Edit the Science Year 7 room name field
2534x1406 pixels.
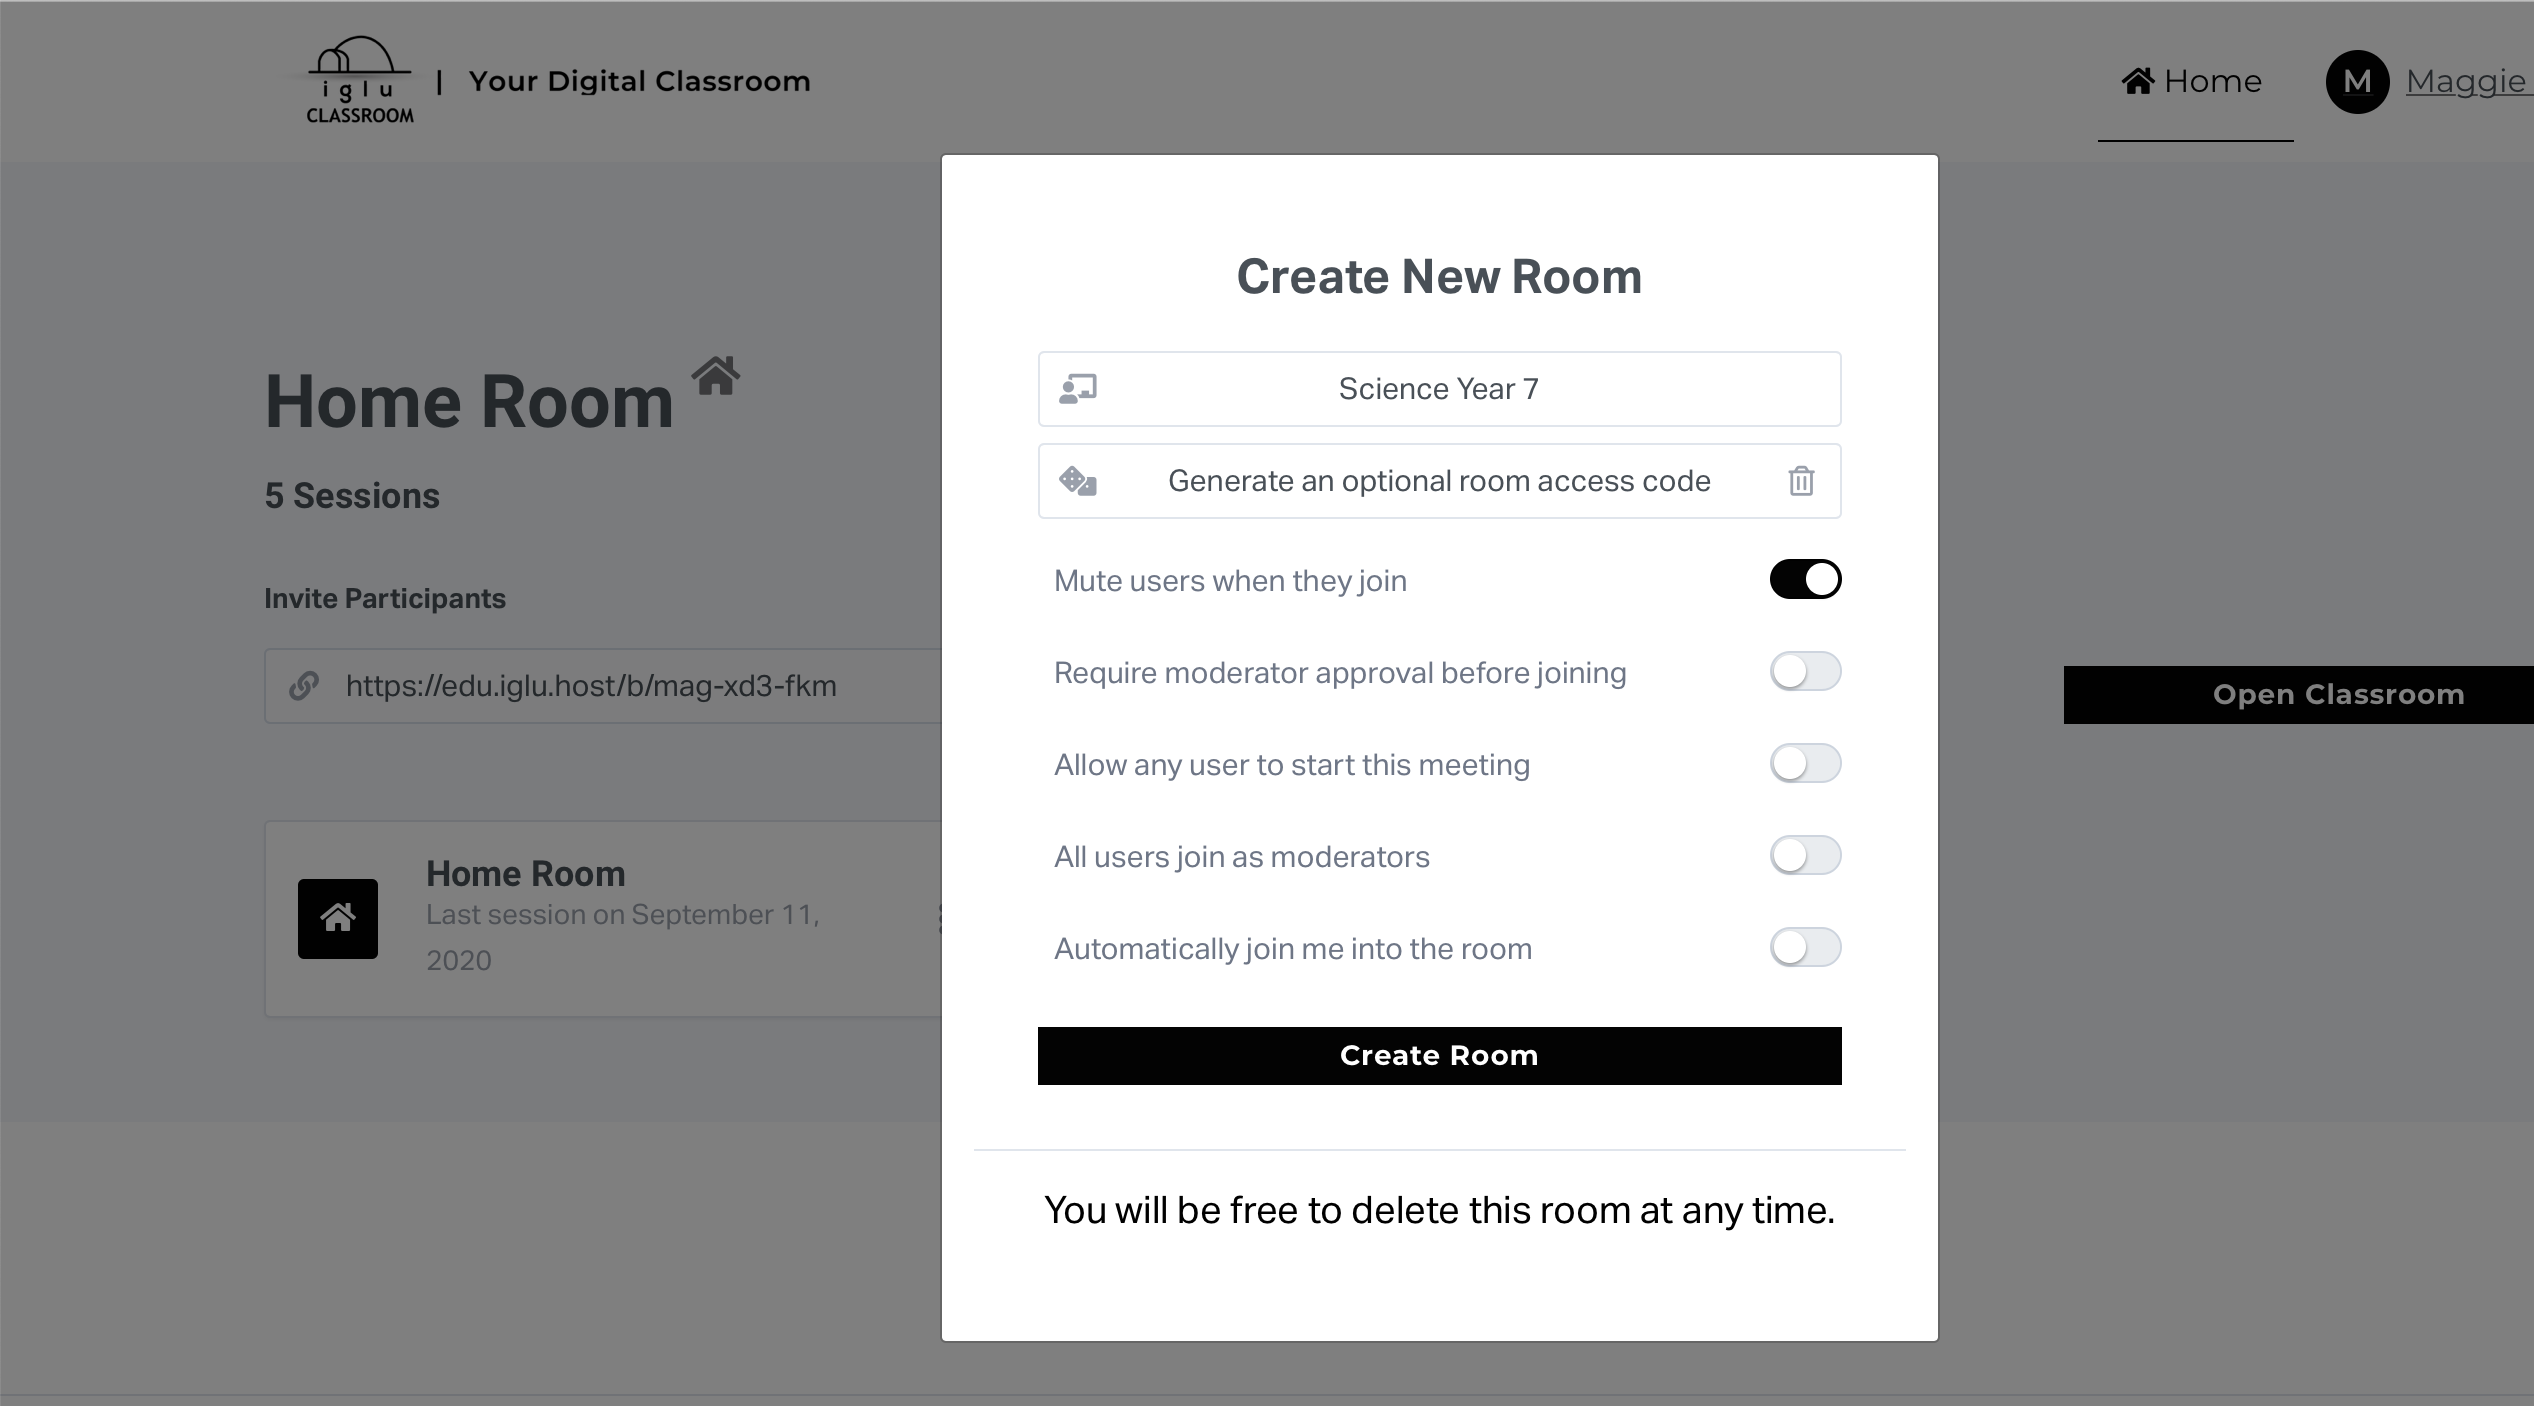click(1438, 389)
